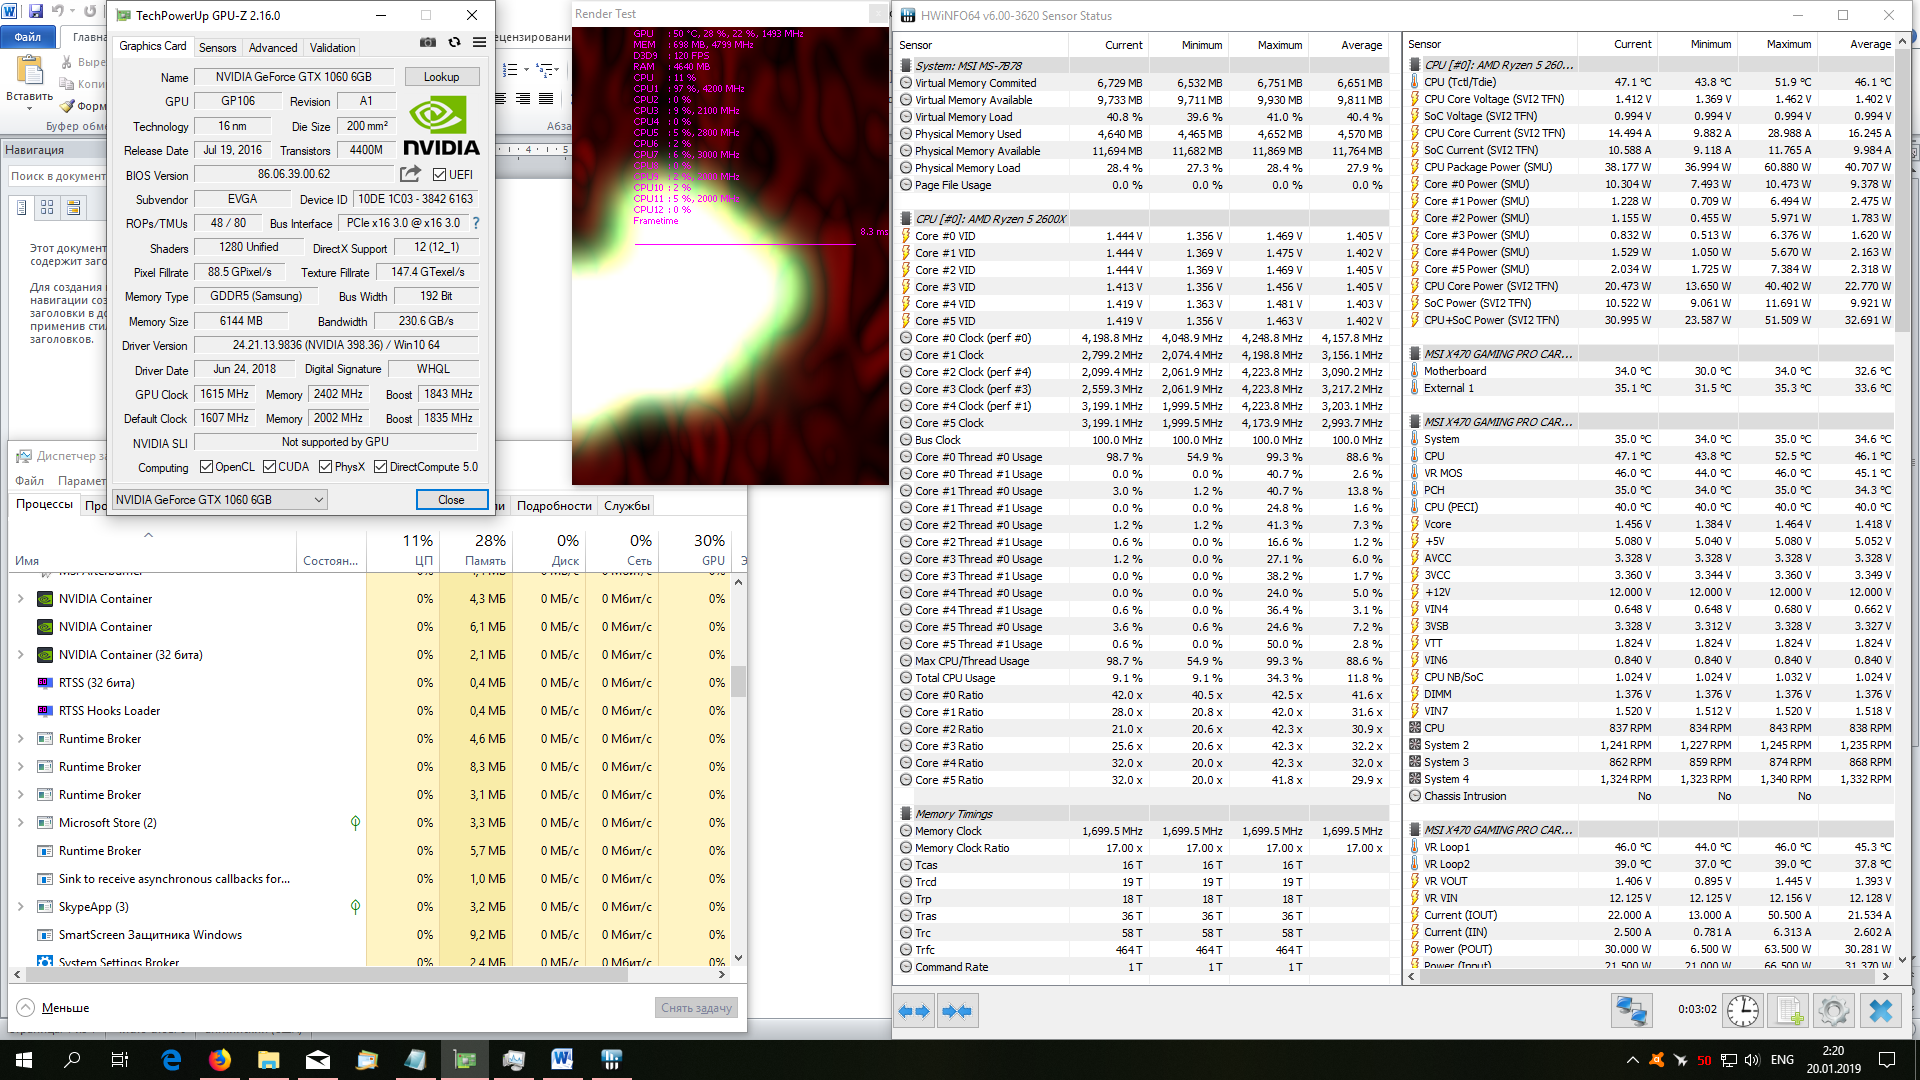Screen dimensions: 1920x1080
Task: Click the HWiNFO logging sheet-plus icon
Action: click(1789, 1010)
